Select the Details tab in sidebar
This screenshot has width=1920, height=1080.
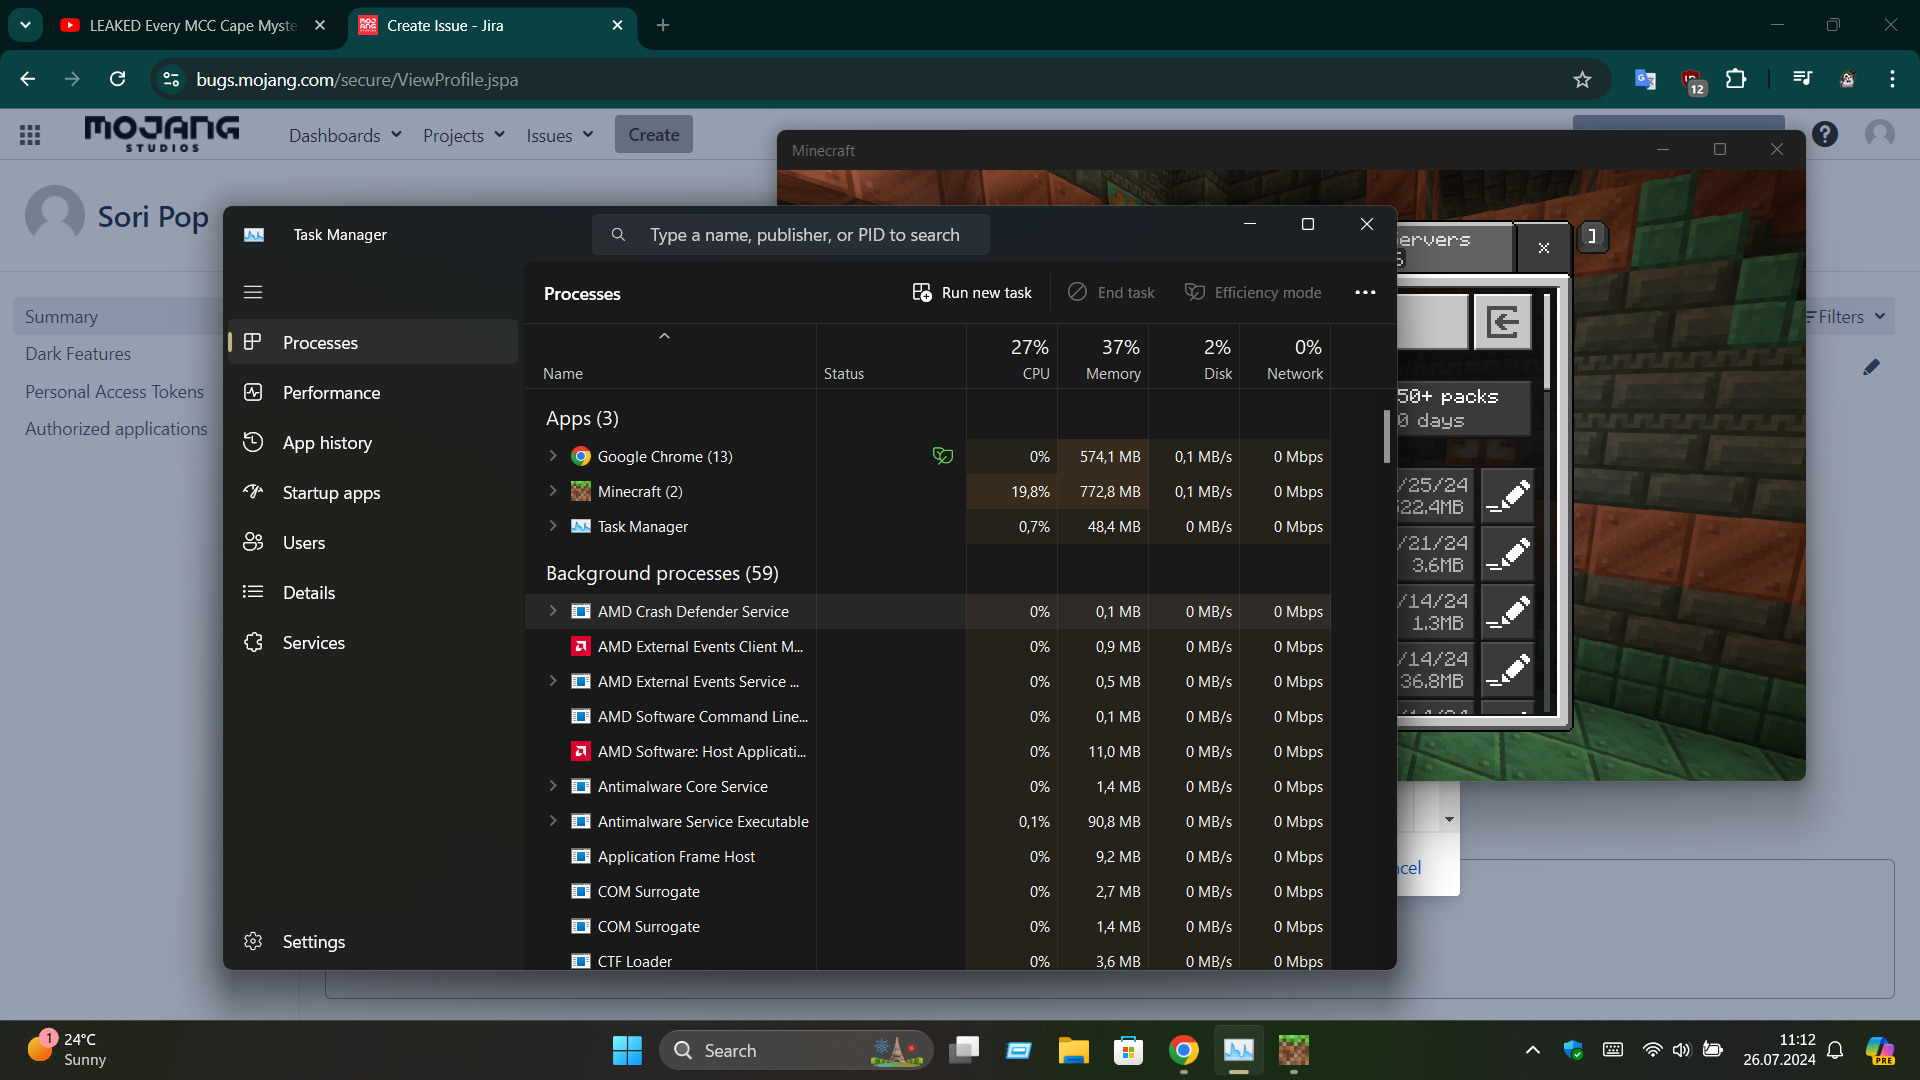(x=308, y=593)
